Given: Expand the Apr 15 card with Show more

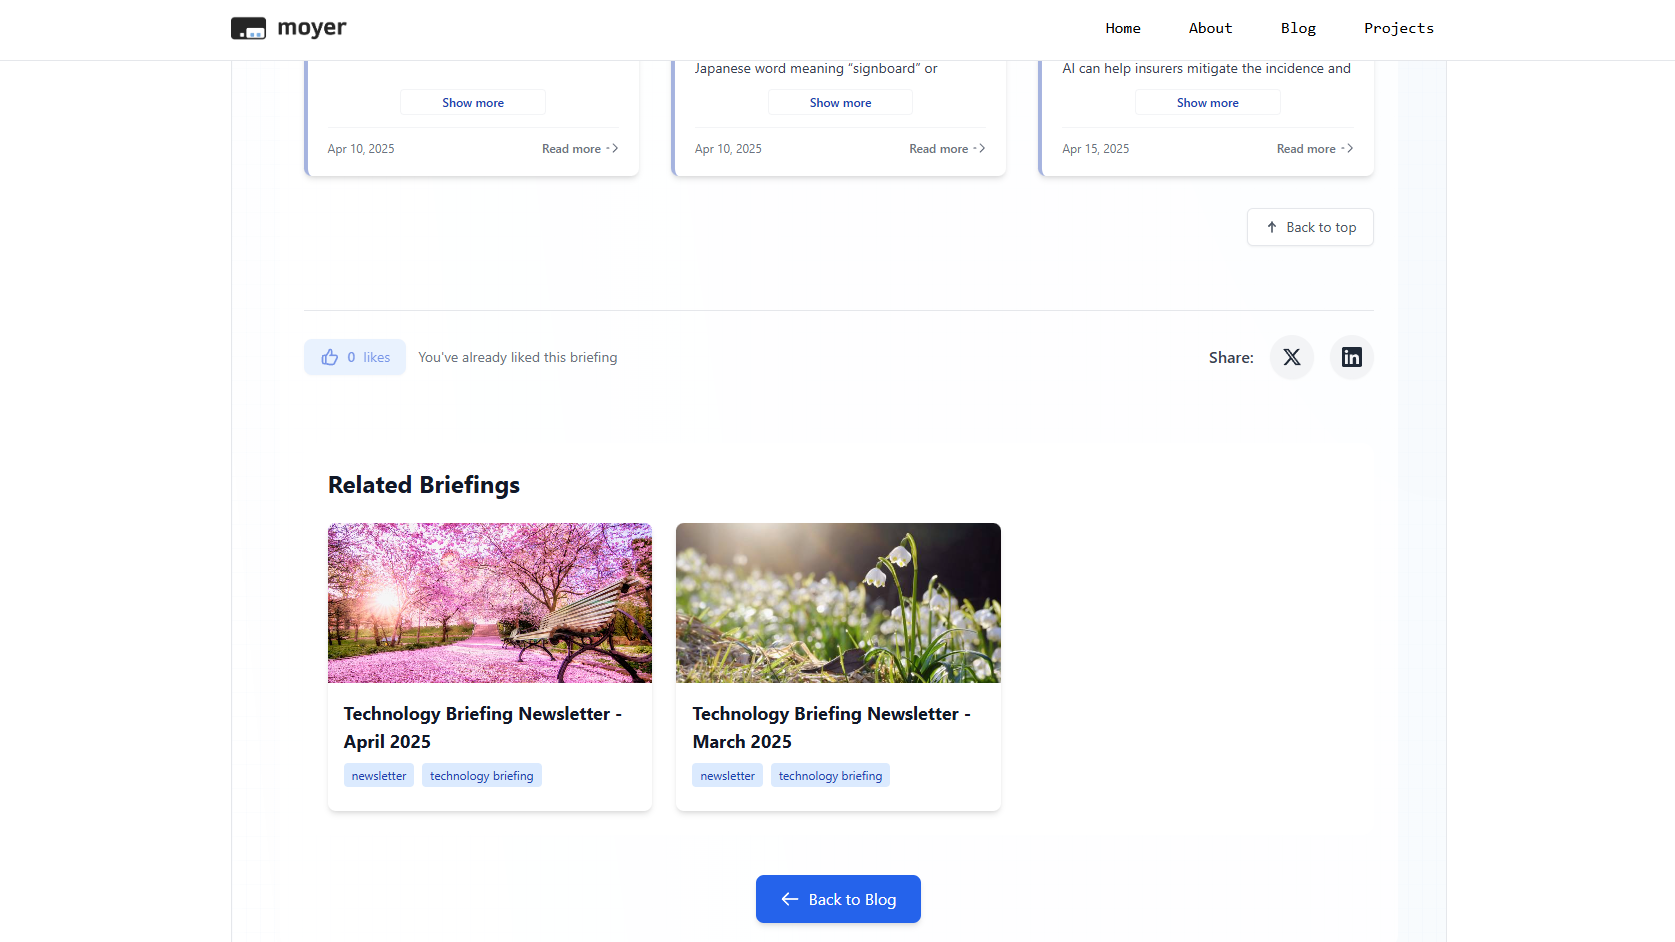Looking at the screenshot, I should pyautogui.click(x=1207, y=102).
